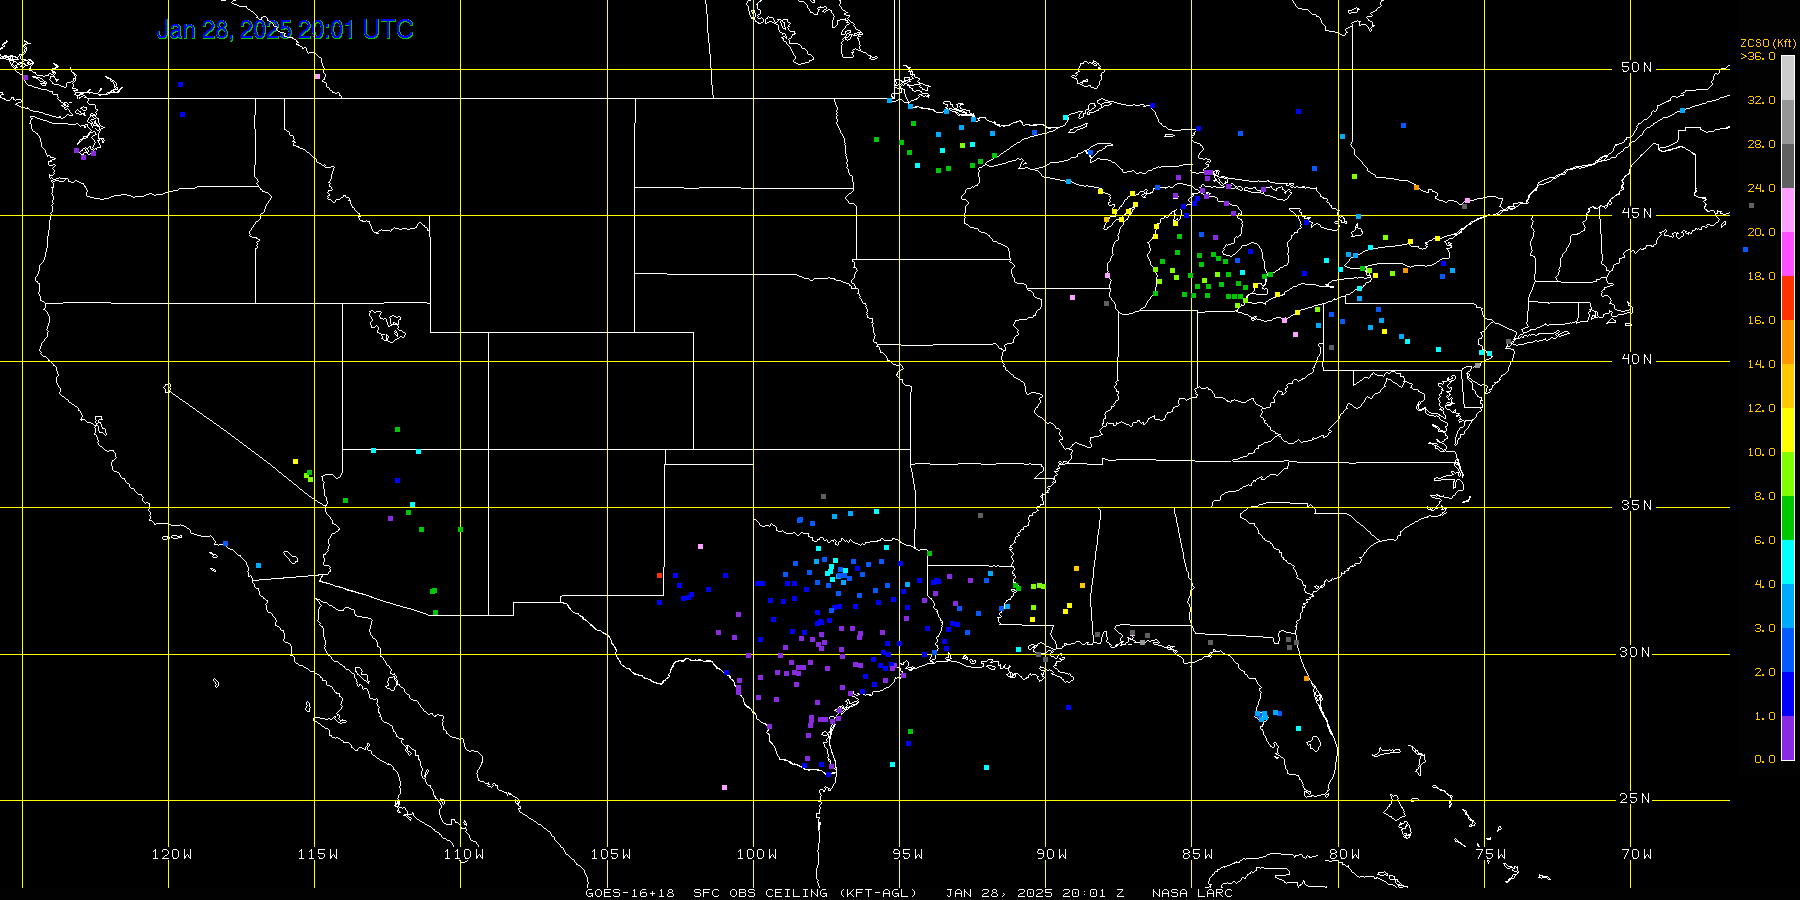
Task: Select the light pink 20.0–24.0 legend segment
Action: pyautogui.click(x=1788, y=210)
